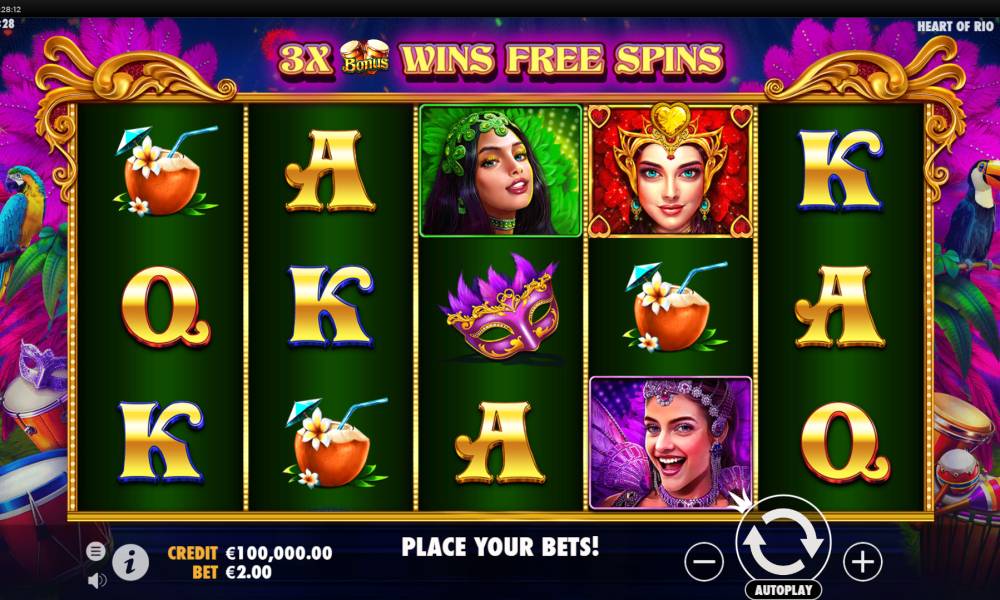Click the purple laughing dancer symbol

[670, 443]
